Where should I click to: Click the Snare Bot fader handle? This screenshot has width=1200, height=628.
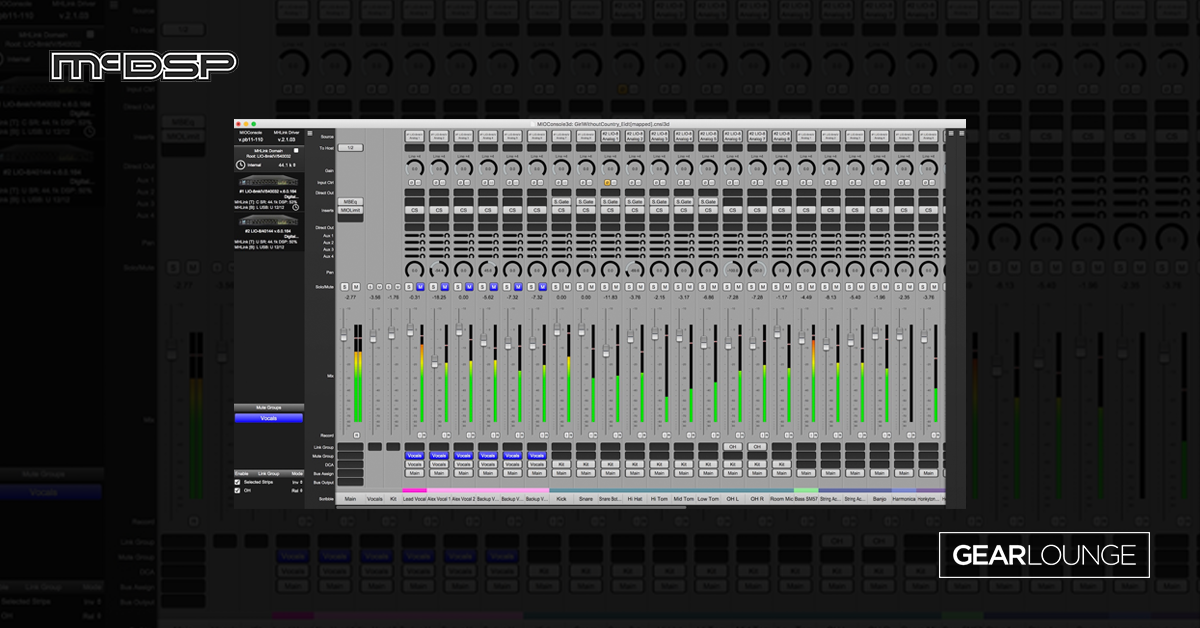tap(606, 351)
